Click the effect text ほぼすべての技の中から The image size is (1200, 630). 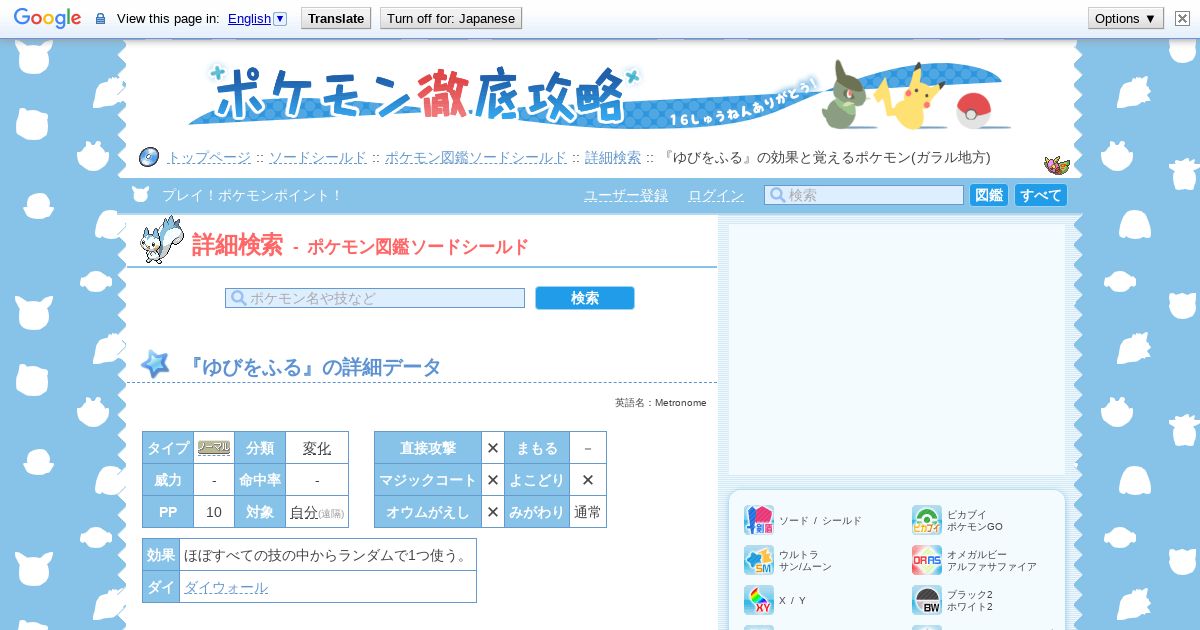tap(327, 555)
